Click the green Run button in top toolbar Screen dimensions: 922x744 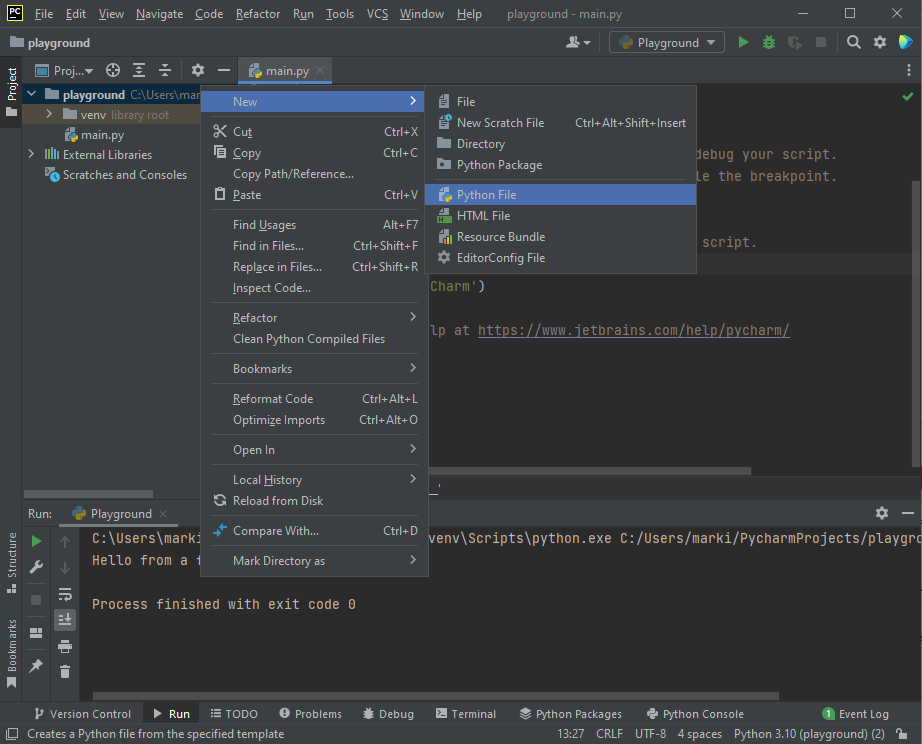coord(743,42)
